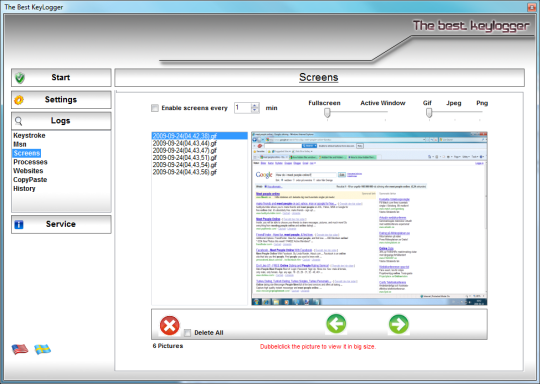
Task: Click the red X delete icon
Action: [x=169, y=325]
